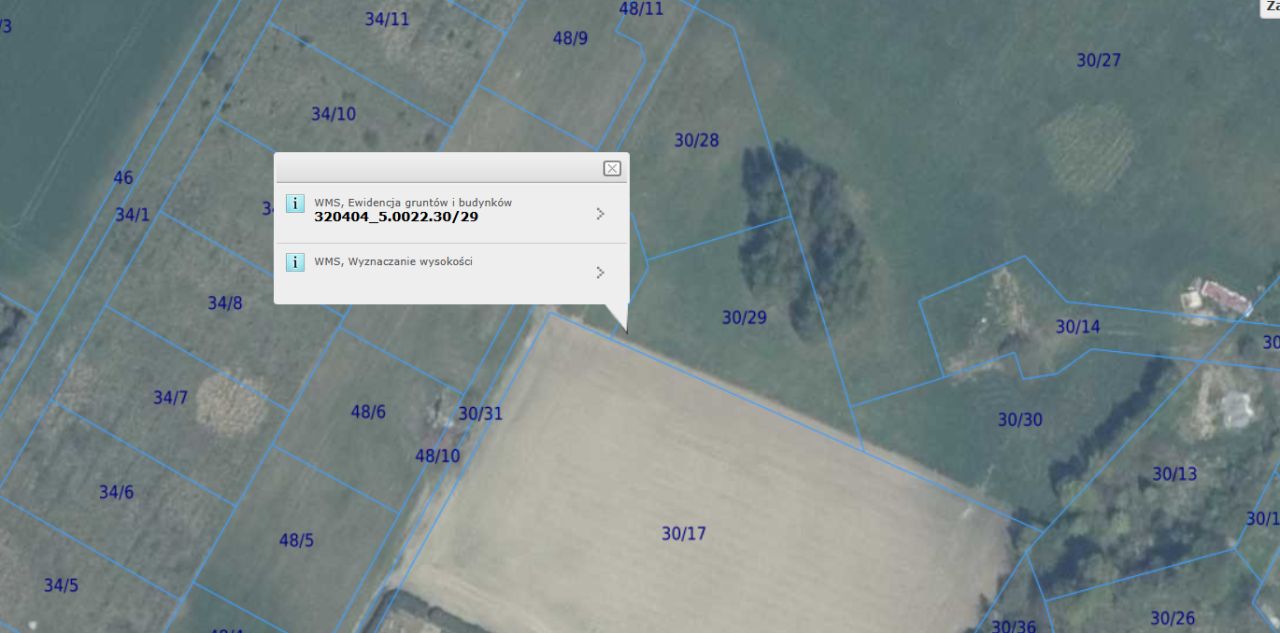Screen dimensions: 1280x633
Task: Select parcel label 48/10 on map
Action: [x=437, y=455]
